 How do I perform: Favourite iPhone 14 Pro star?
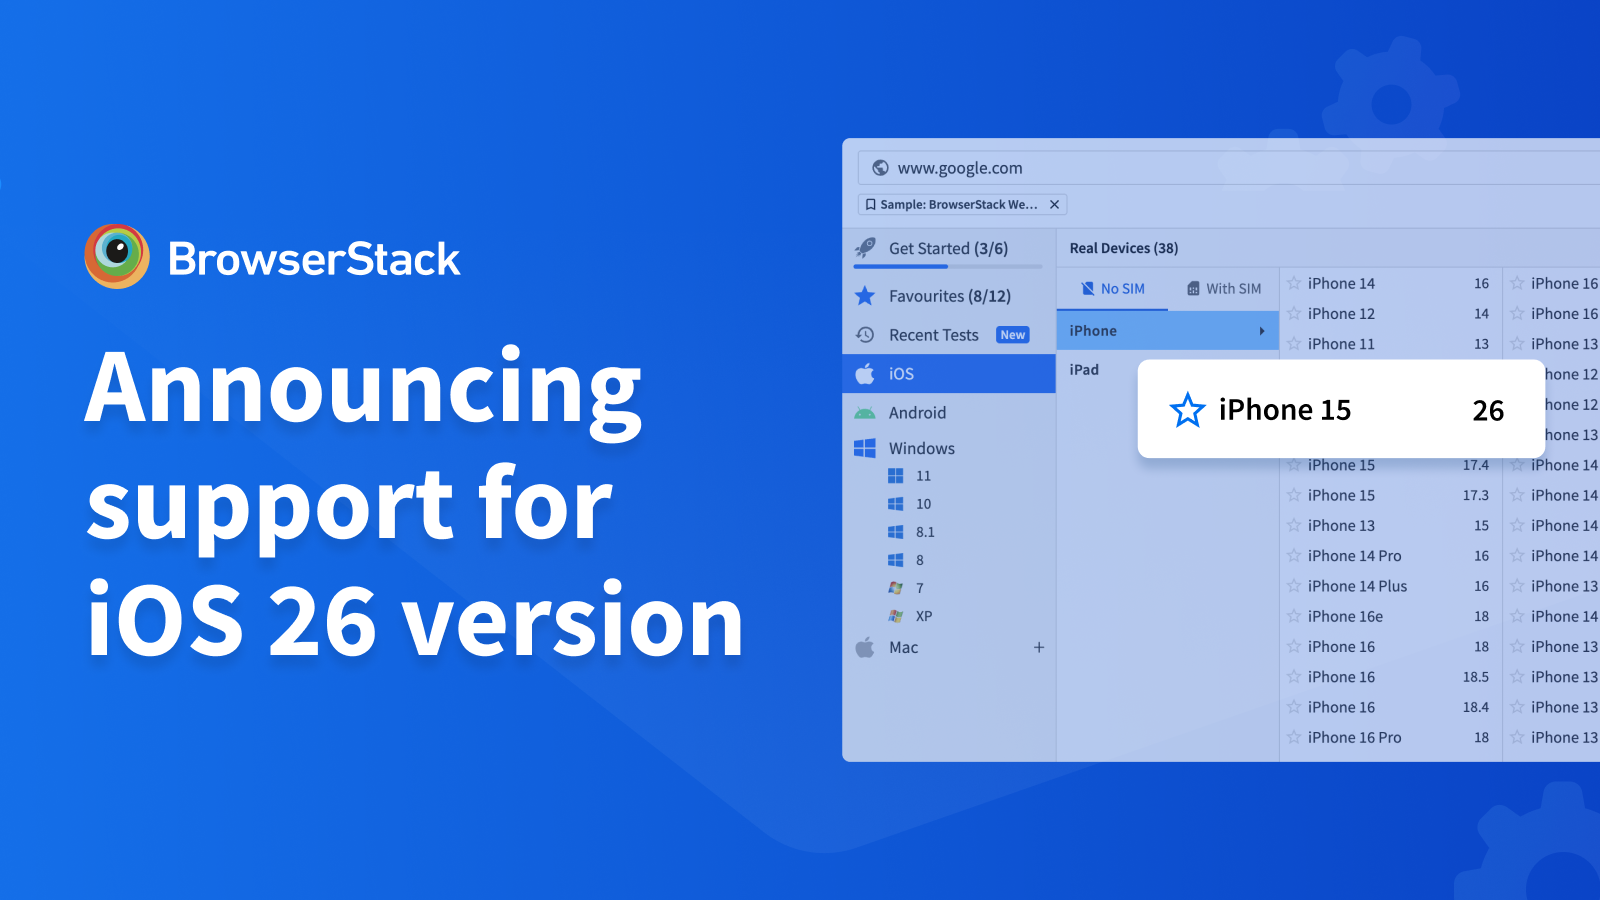(x=1294, y=555)
